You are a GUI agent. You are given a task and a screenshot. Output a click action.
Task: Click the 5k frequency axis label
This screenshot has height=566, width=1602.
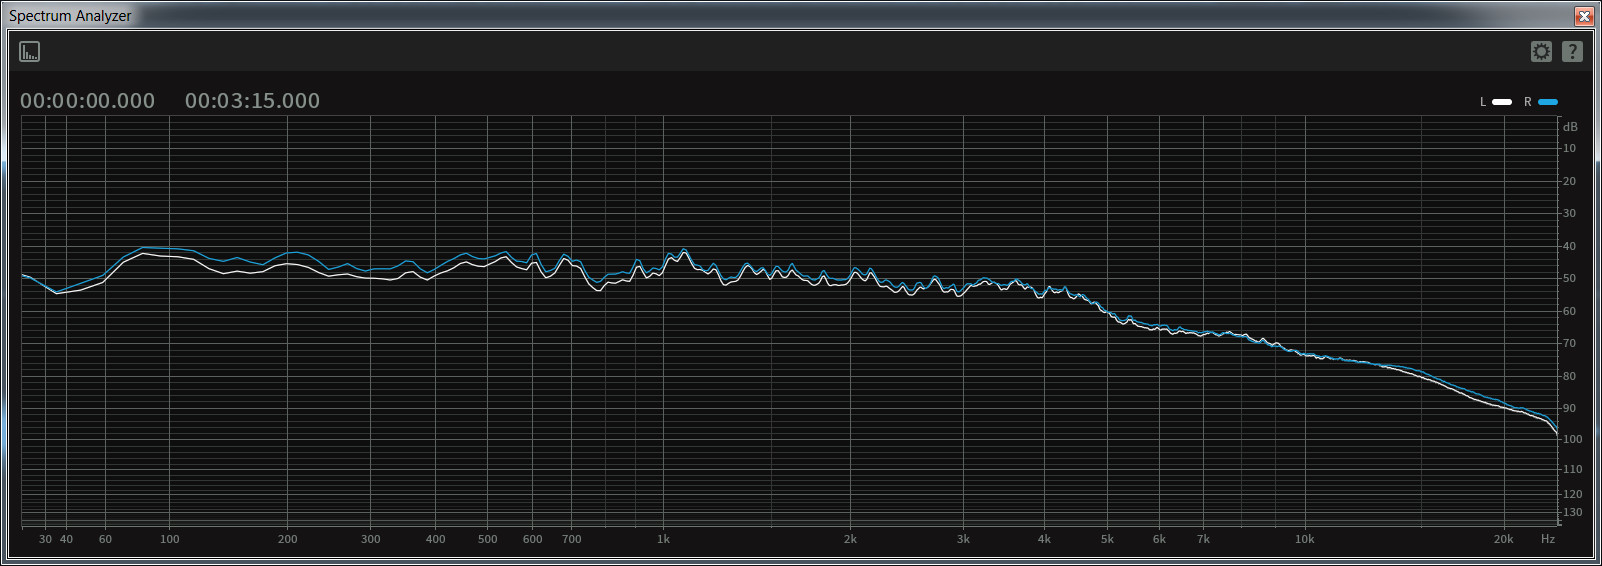pyautogui.click(x=1107, y=539)
